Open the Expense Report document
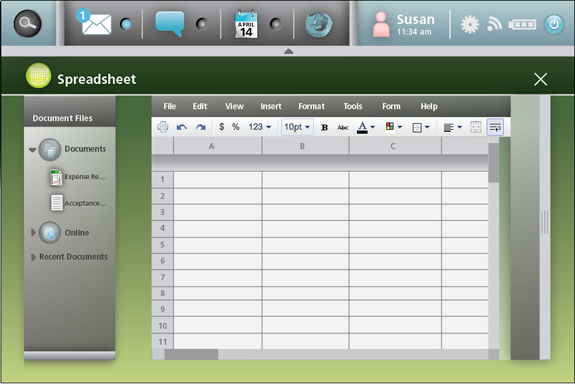The image size is (575, 384). click(x=78, y=177)
